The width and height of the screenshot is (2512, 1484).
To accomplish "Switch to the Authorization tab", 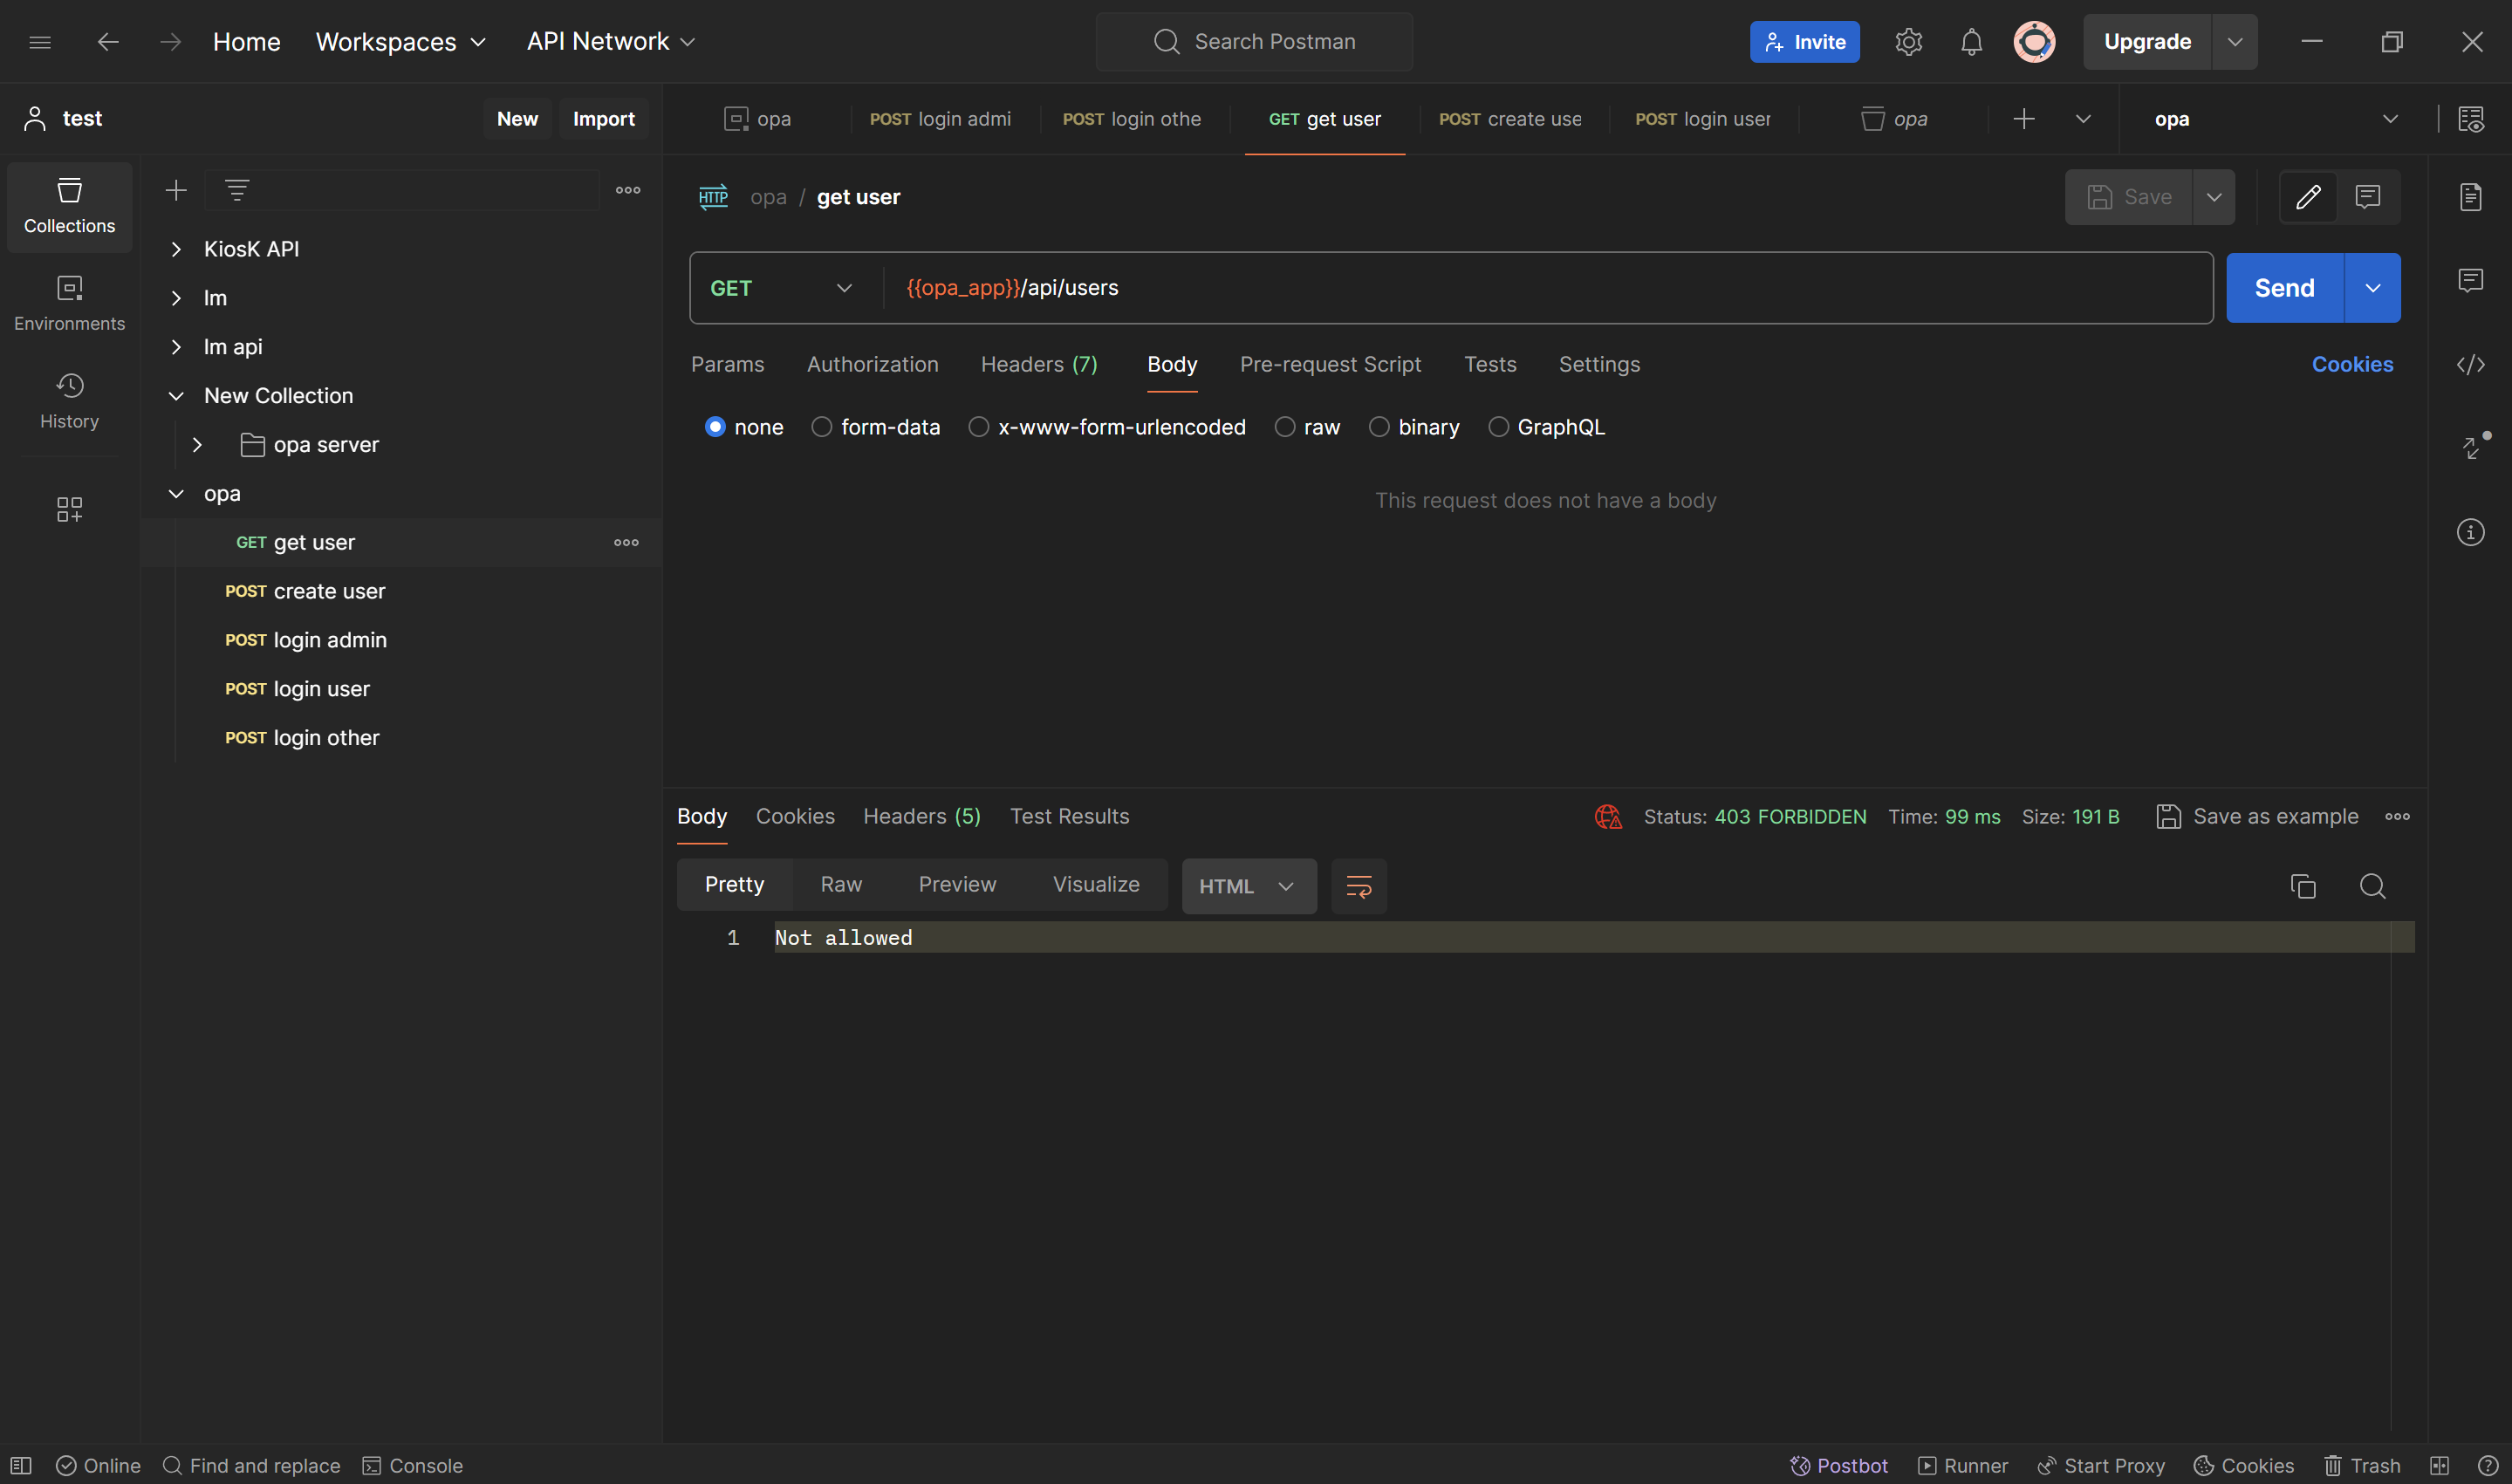I will [872, 364].
